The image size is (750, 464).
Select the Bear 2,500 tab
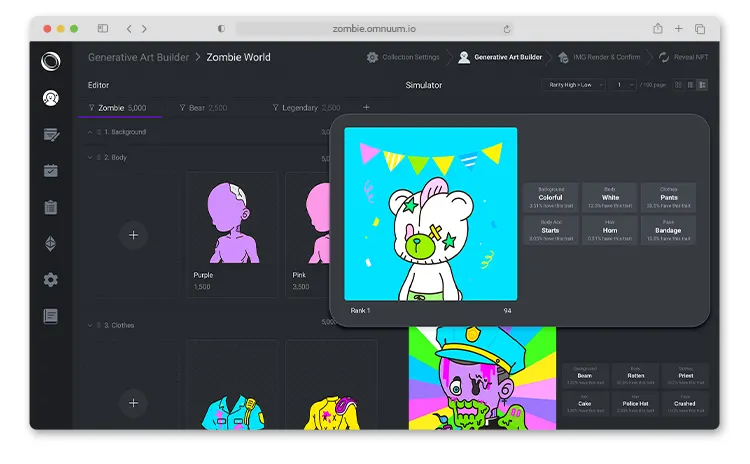point(203,108)
